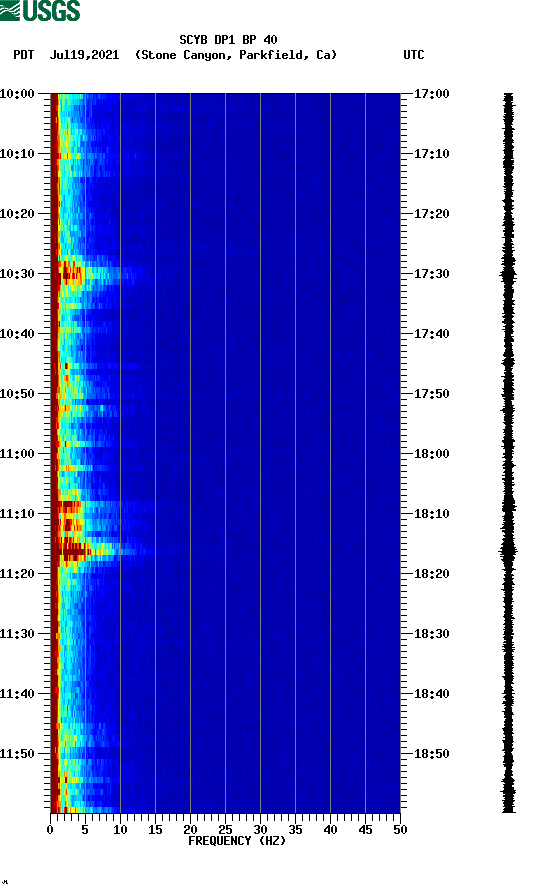Click the 10:50 PDT time label
The image size is (552, 893).
(x=17, y=394)
